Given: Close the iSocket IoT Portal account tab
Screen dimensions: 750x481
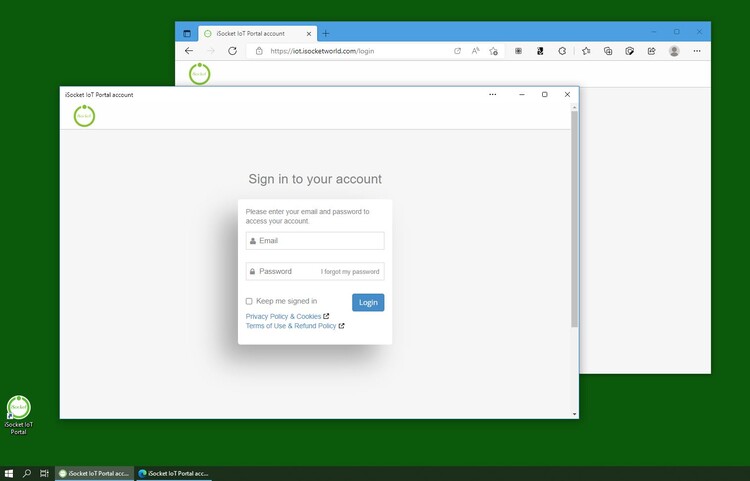Looking at the screenshot, I should pos(309,33).
